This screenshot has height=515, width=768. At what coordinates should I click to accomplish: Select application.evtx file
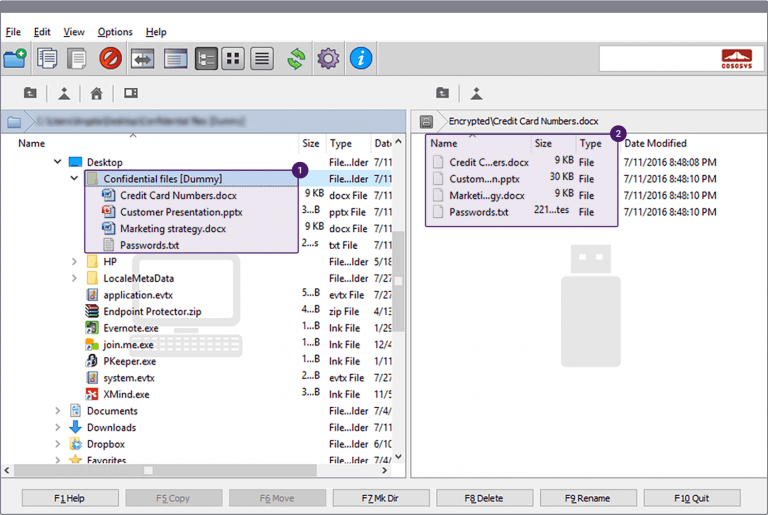(x=138, y=295)
